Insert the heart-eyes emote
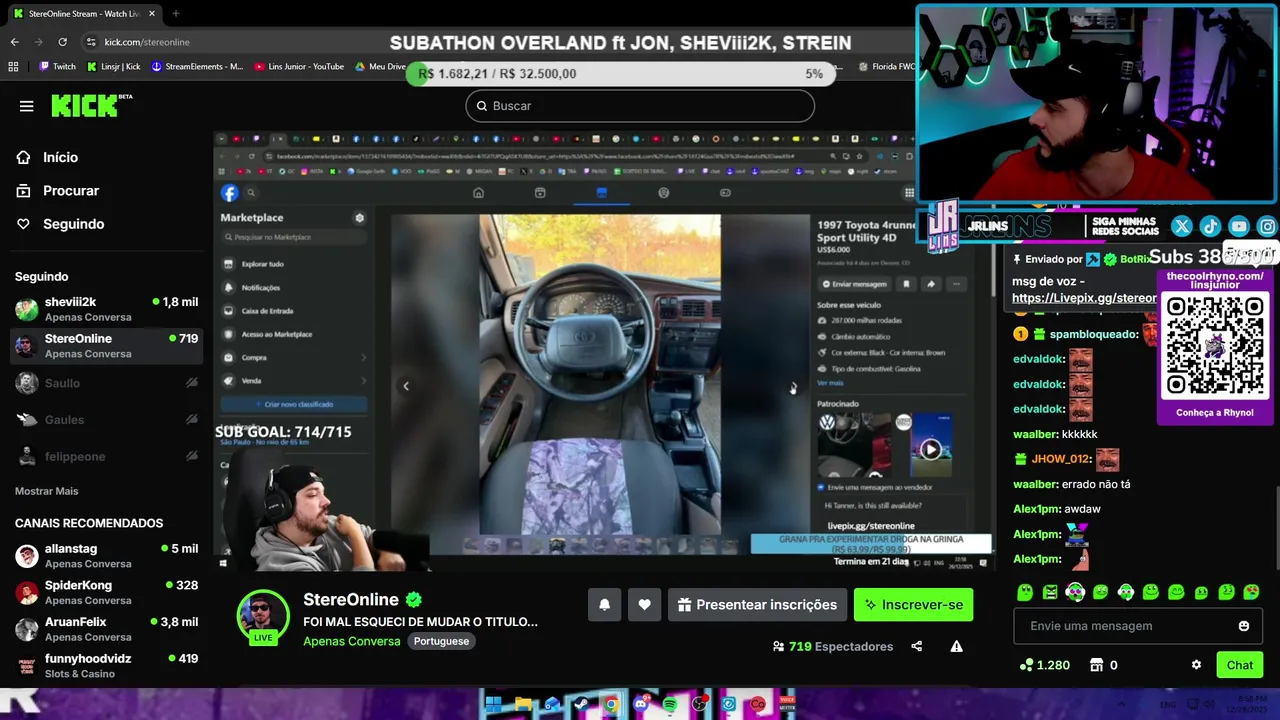The height and width of the screenshot is (720, 1280). click(1251, 592)
